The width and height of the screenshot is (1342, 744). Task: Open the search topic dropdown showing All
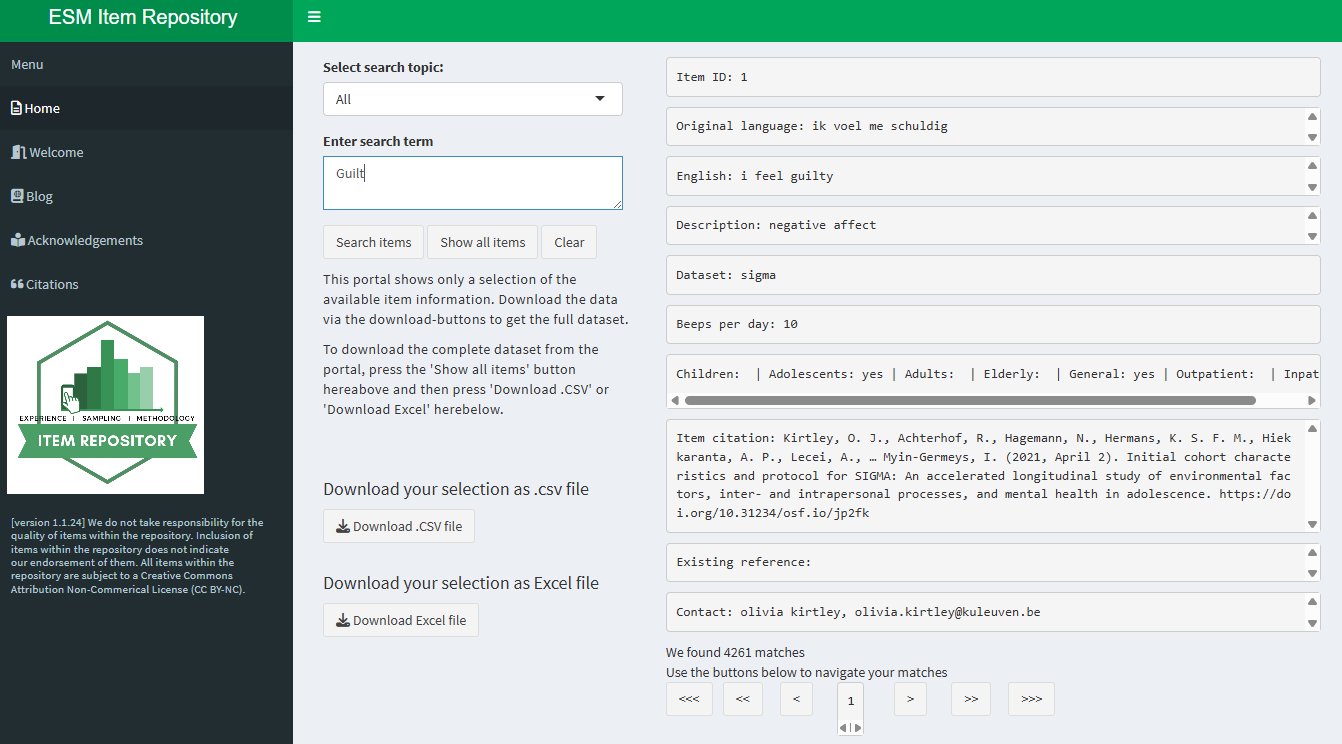click(473, 99)
